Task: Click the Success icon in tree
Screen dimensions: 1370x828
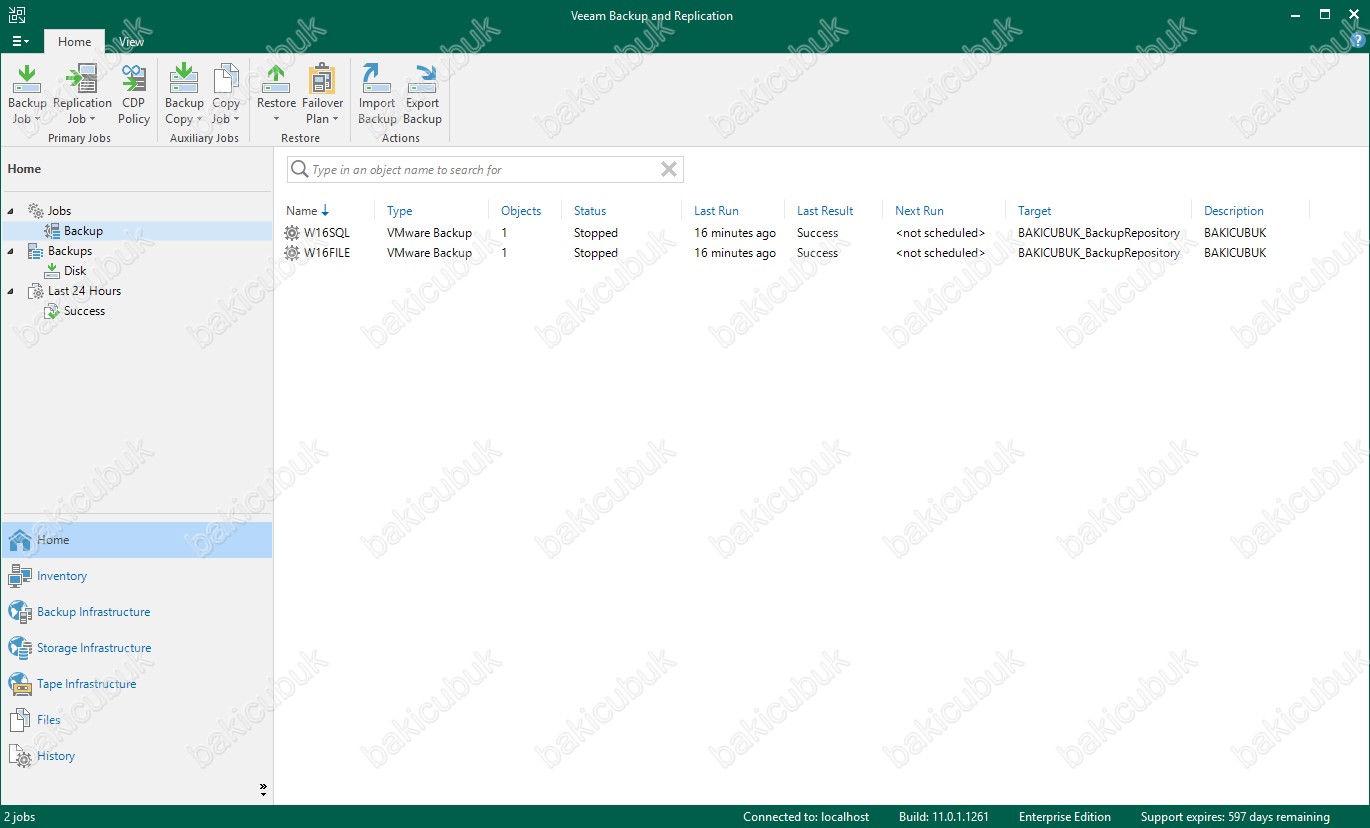Action: (52, 311)
